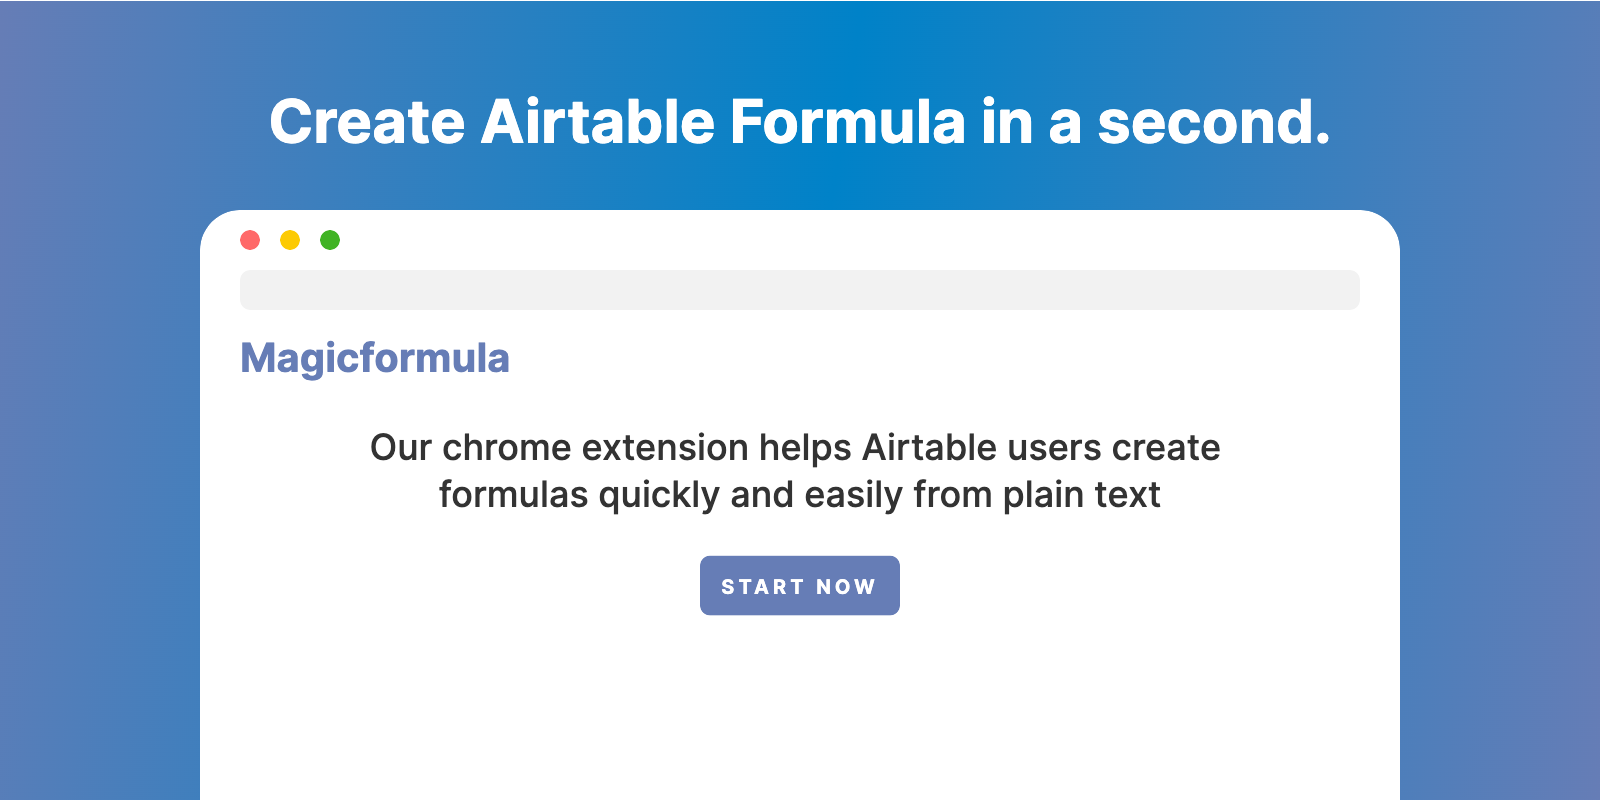The height and width of the screenshot is (800, 1600).
Task: Click the yellow minimize dot
Action: pyautogui.click(x=290, y=240)
